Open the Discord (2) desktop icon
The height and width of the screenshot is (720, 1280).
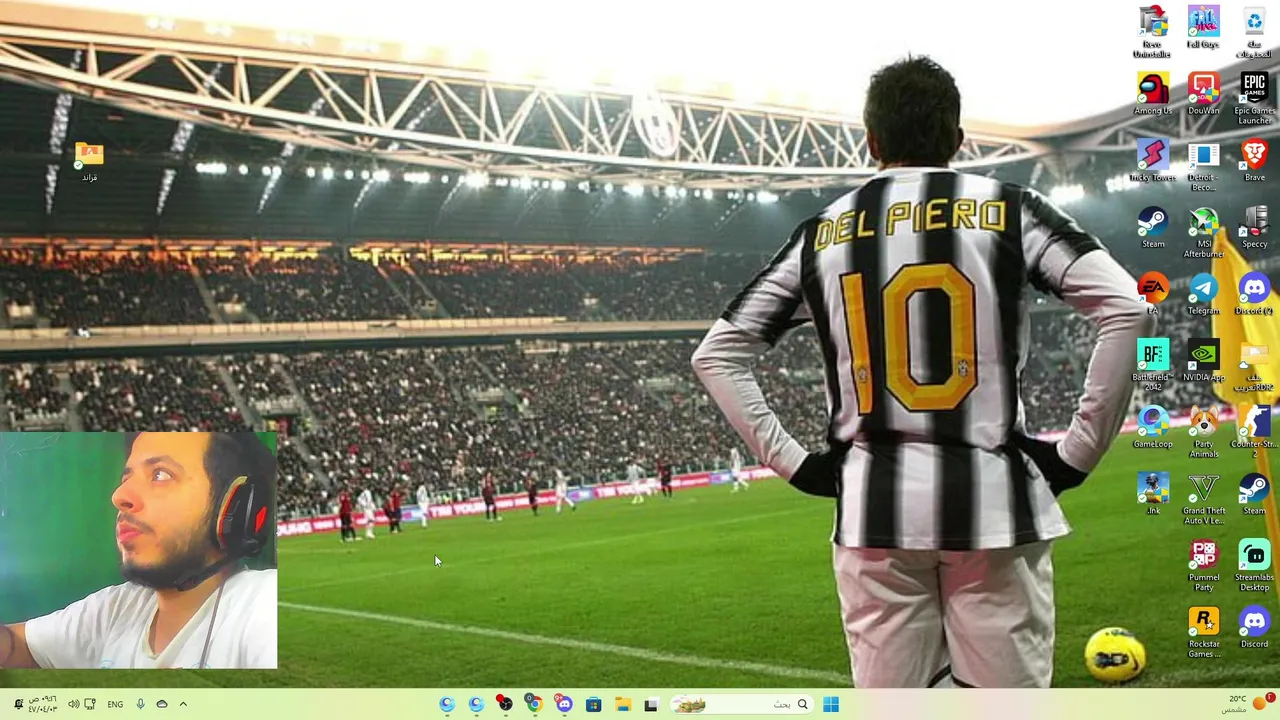coord(1254,294)
